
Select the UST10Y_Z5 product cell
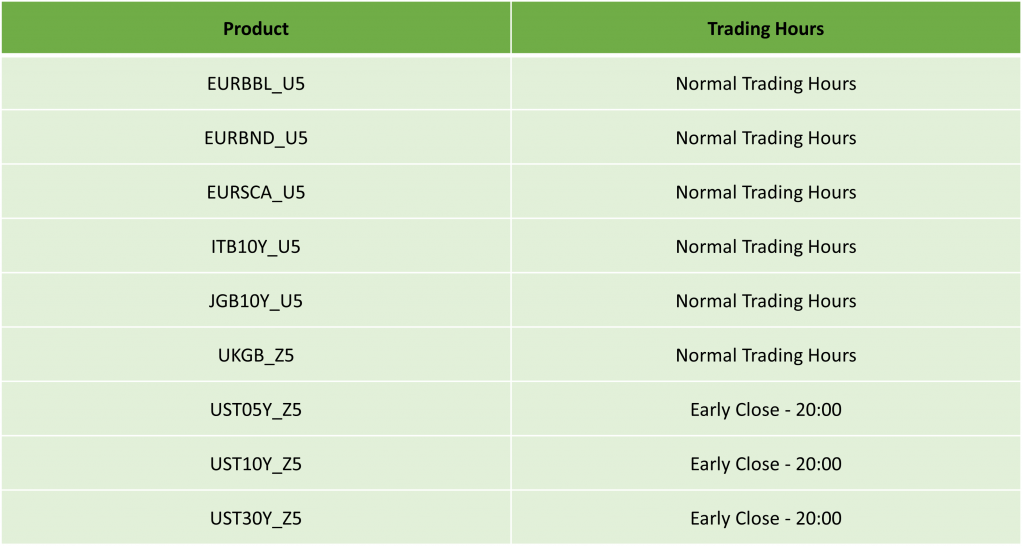coord(256,463)
